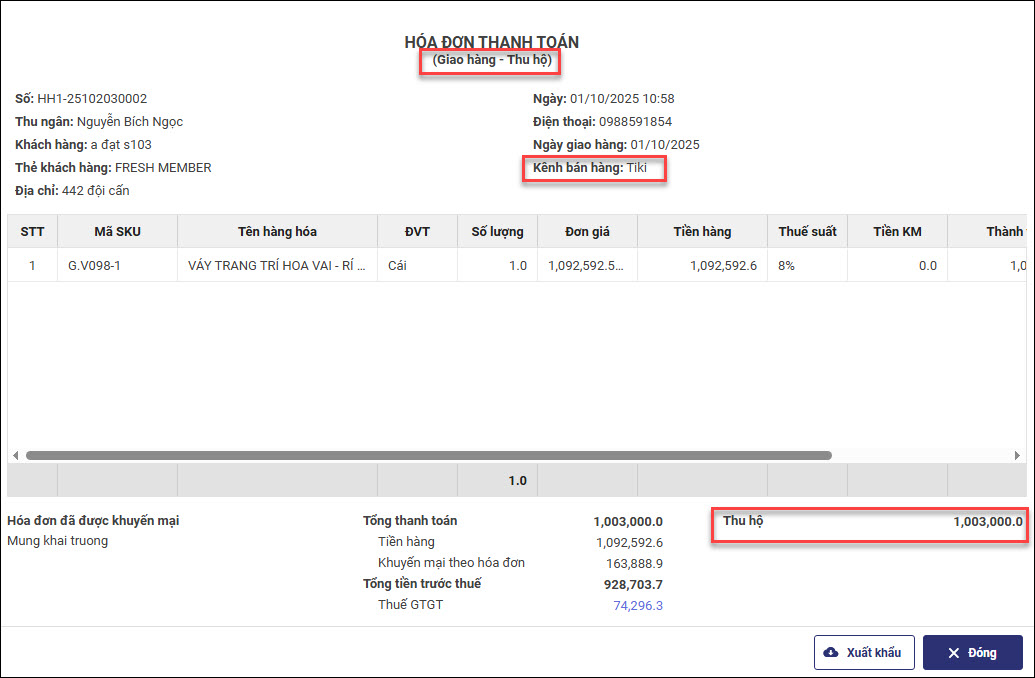Click the cloud icon on Xuất khẩu button
Image resolution: width=1035 pixels, height=678 pixels.
tap(831, 653)
